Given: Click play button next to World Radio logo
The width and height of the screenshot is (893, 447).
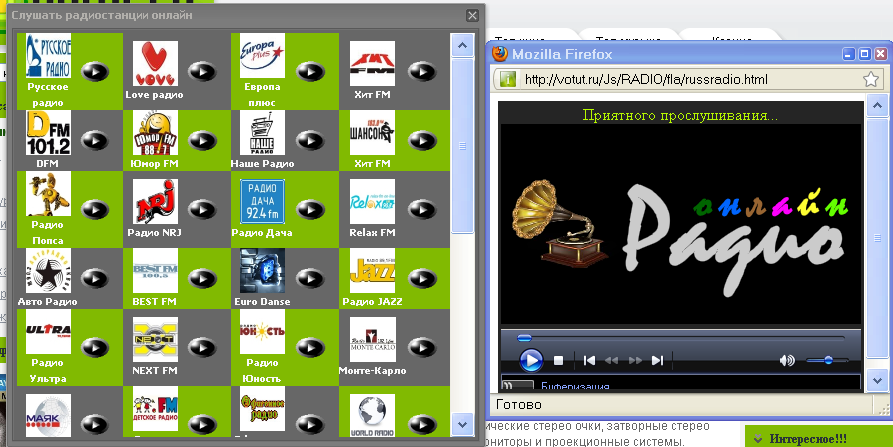Looking at the screenshot, I should (x=422, y=424).
